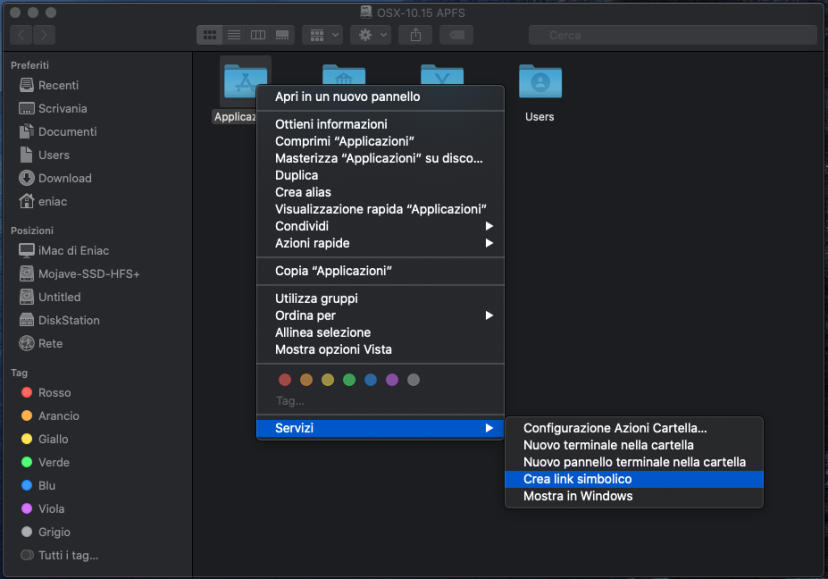Open eniac home folder in sidebar
This screenshot has width=828, height=579.
point(43,201)
